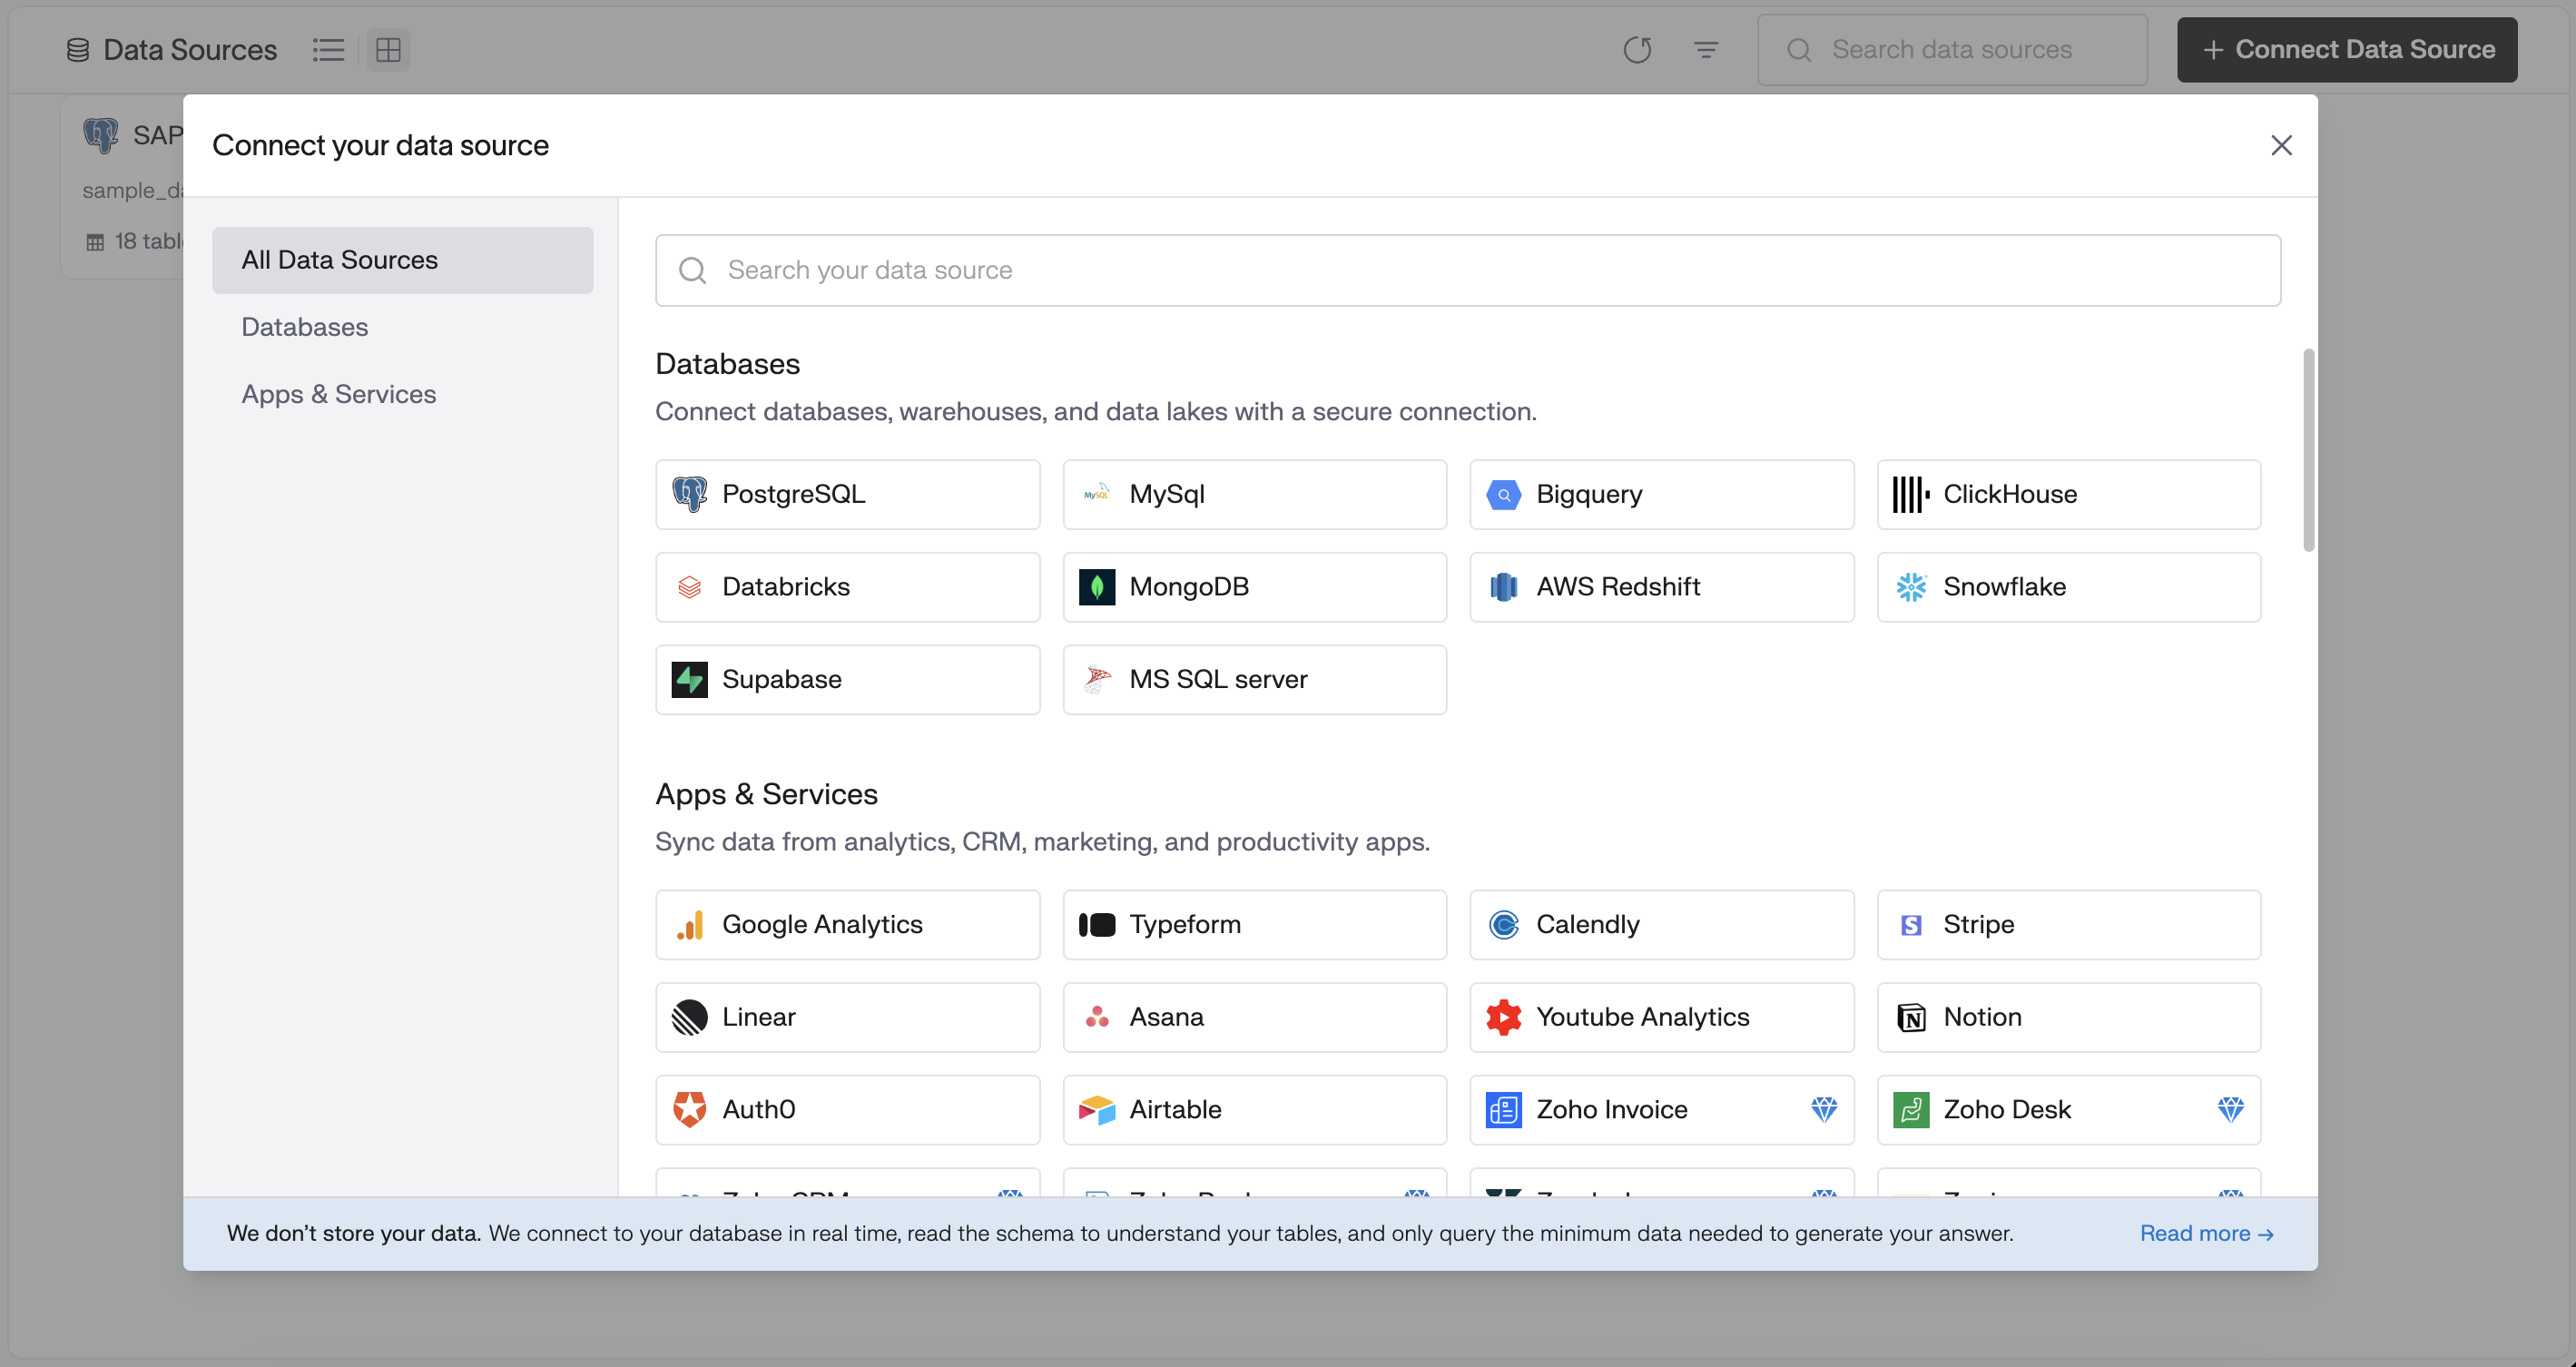2576x1367 pixels.
Task: Click the Auth0 shield icon
Action: tap(689, 1110)
